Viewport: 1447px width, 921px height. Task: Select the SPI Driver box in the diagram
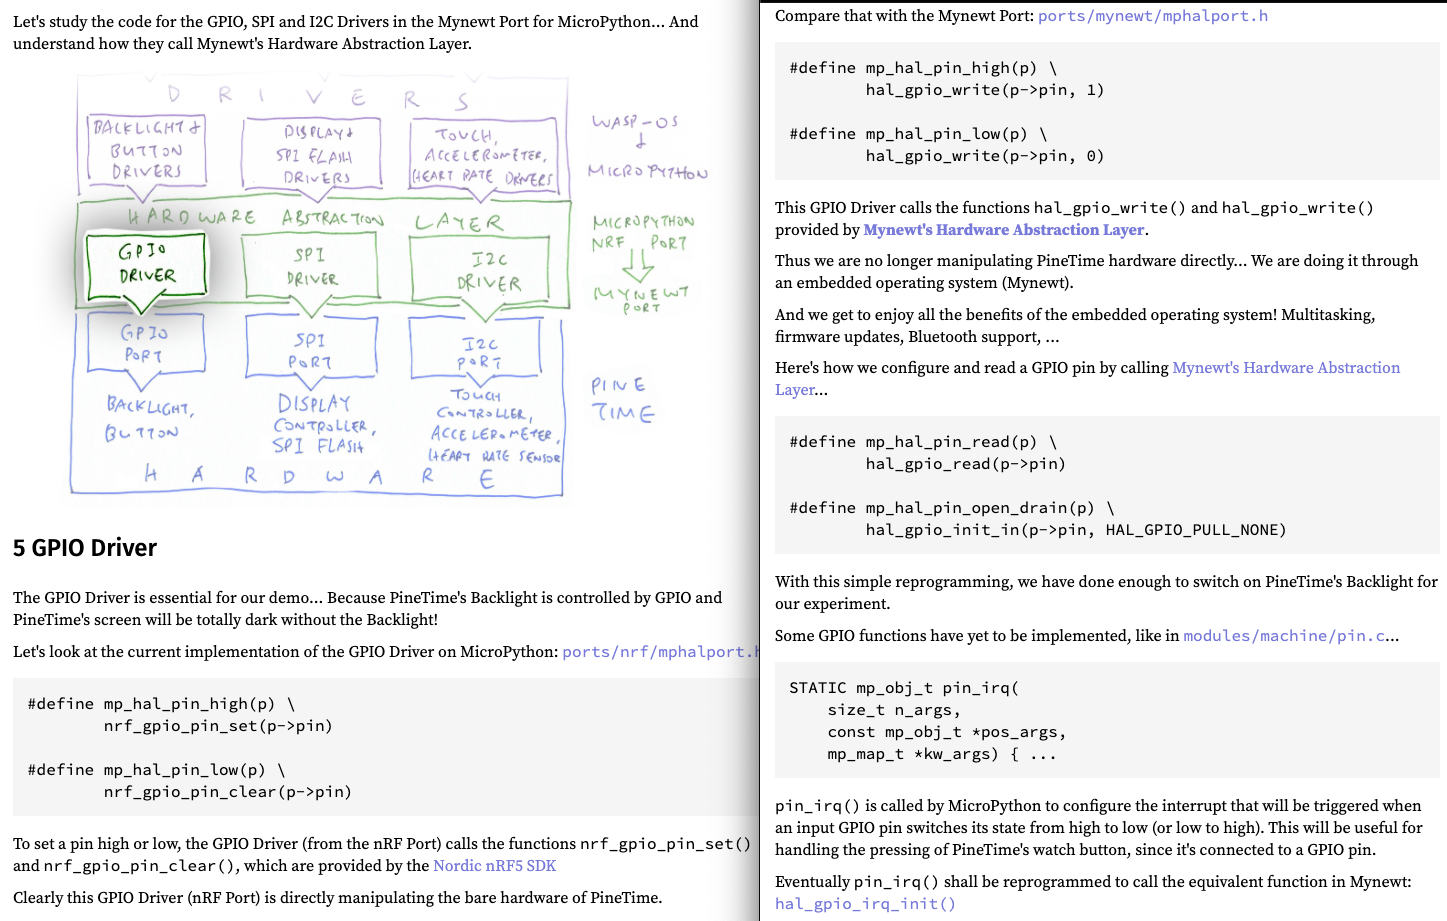[311, 267]
